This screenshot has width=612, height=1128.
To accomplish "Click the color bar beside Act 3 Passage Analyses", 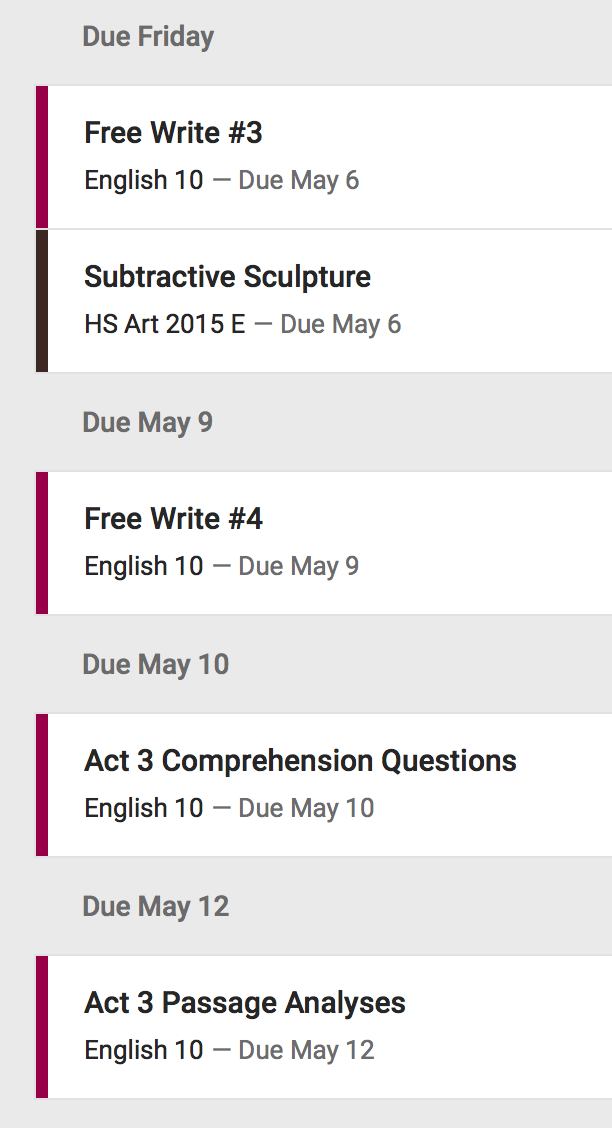I will pyautogui.click(x=42, y=1027).
